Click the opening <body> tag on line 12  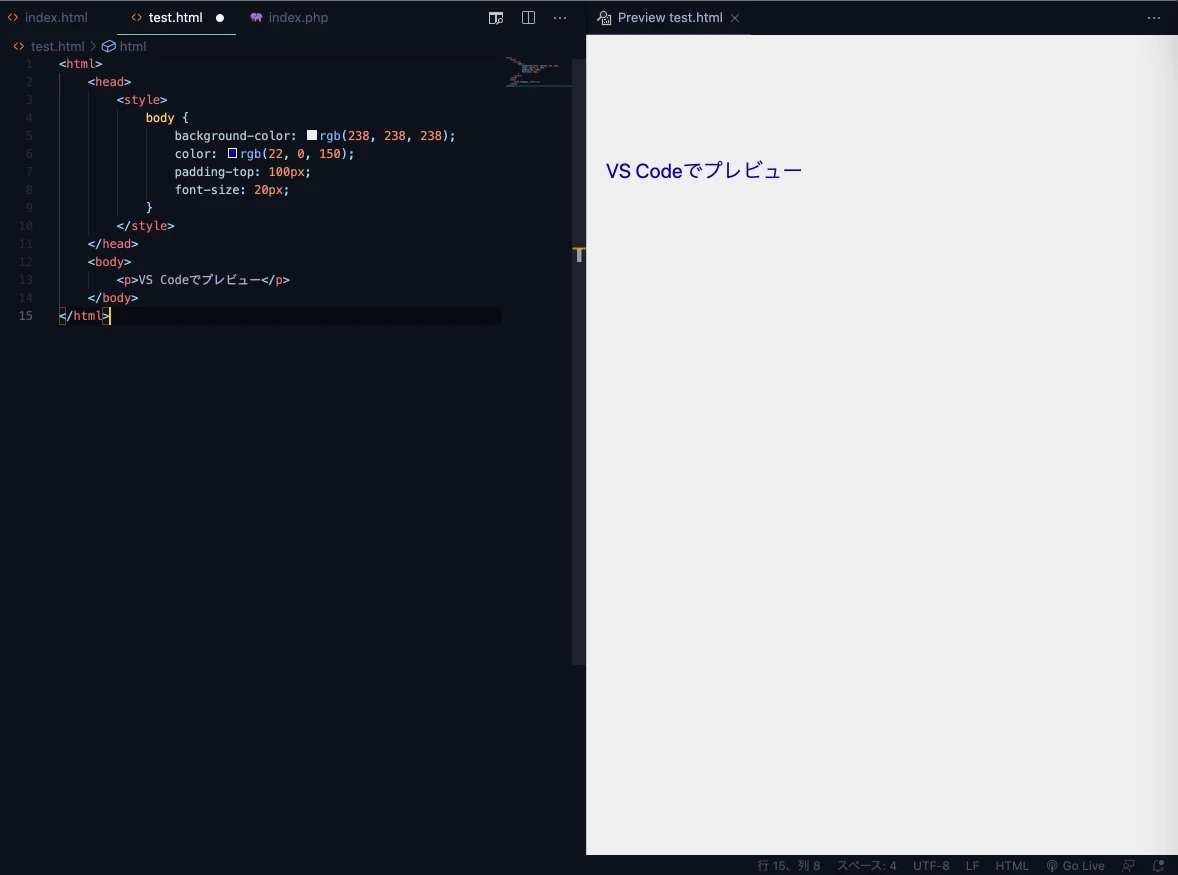pos(110,262)
